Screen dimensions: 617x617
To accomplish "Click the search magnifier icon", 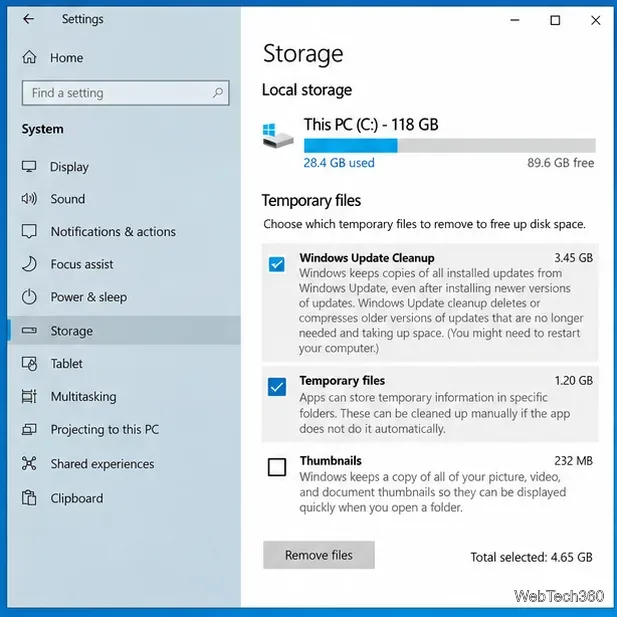I will pos(218,93).
